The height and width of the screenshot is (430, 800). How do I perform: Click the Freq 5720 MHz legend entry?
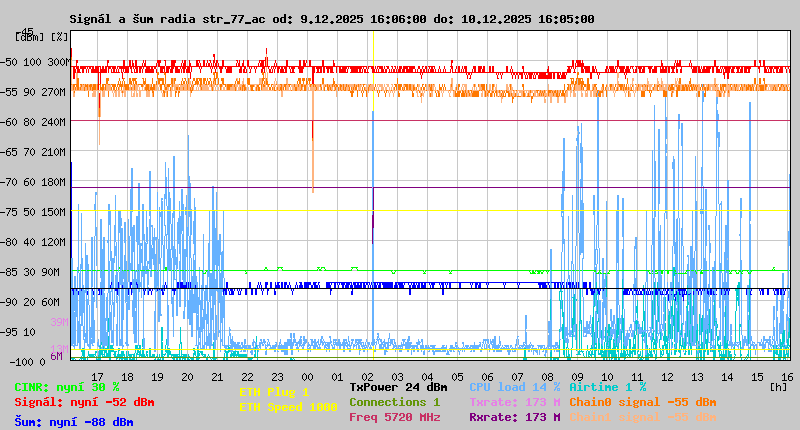pyautogui.click(x=394, y=417)
